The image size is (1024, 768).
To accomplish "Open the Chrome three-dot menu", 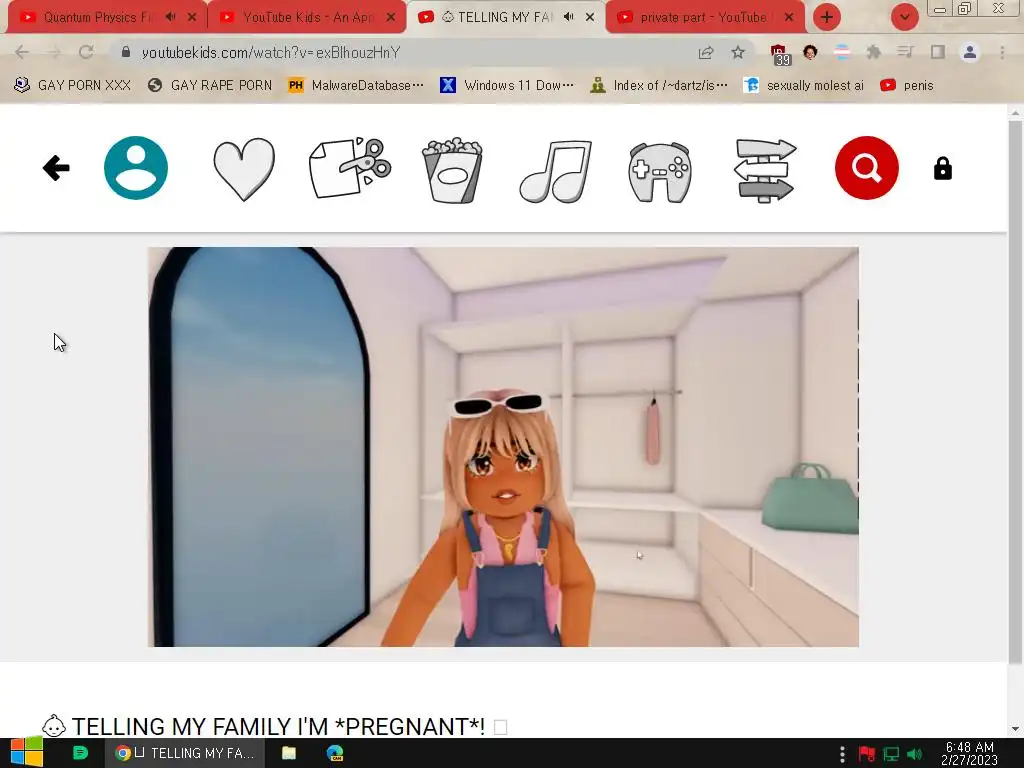I will [1002, 52].
